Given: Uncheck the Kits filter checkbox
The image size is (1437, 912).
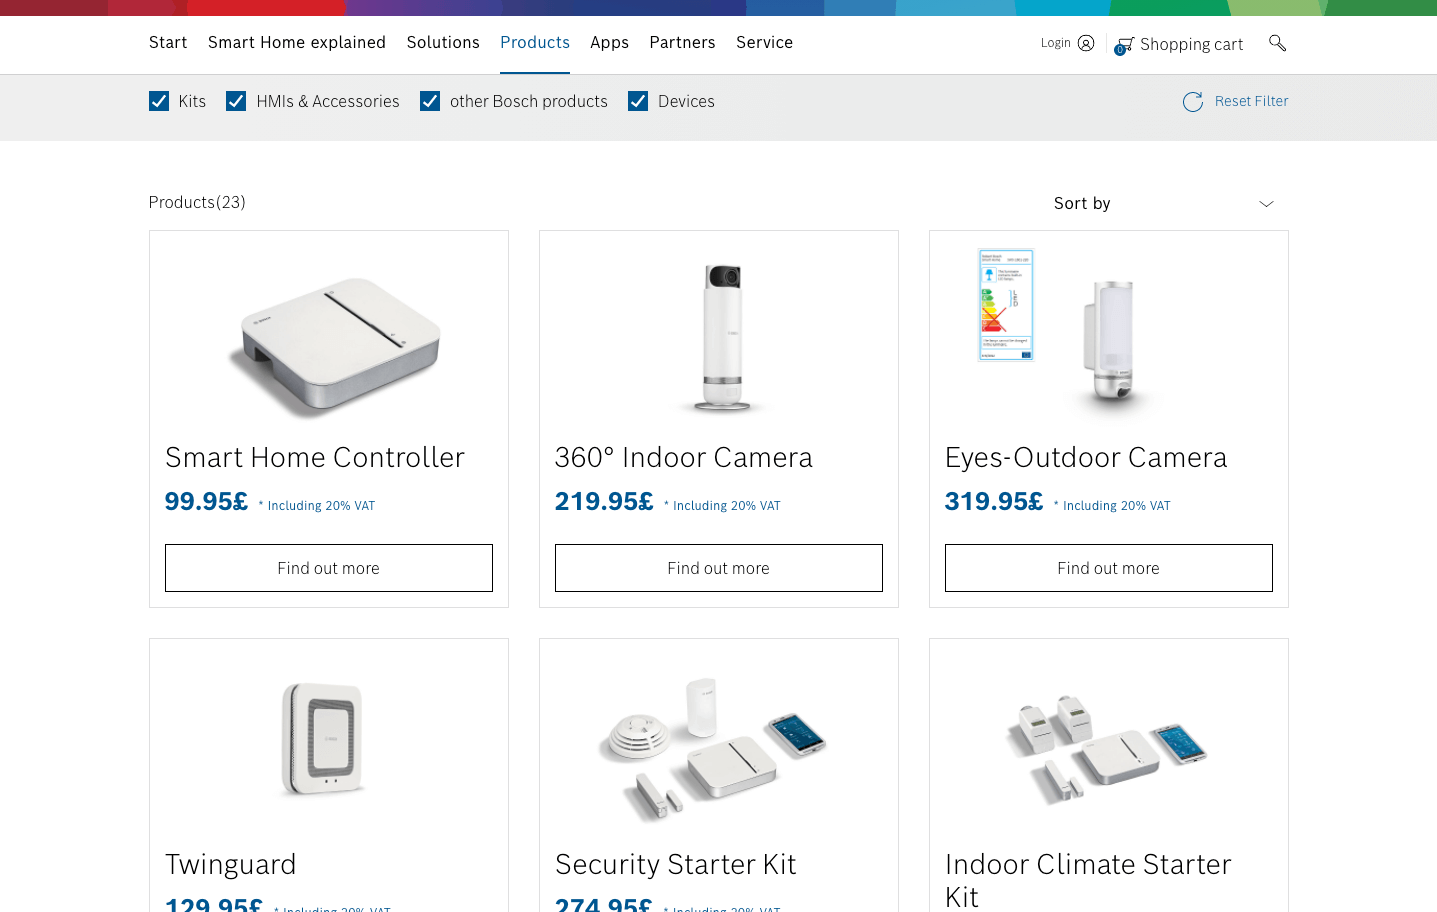Looking at the screenshot, I should [159, 101].
